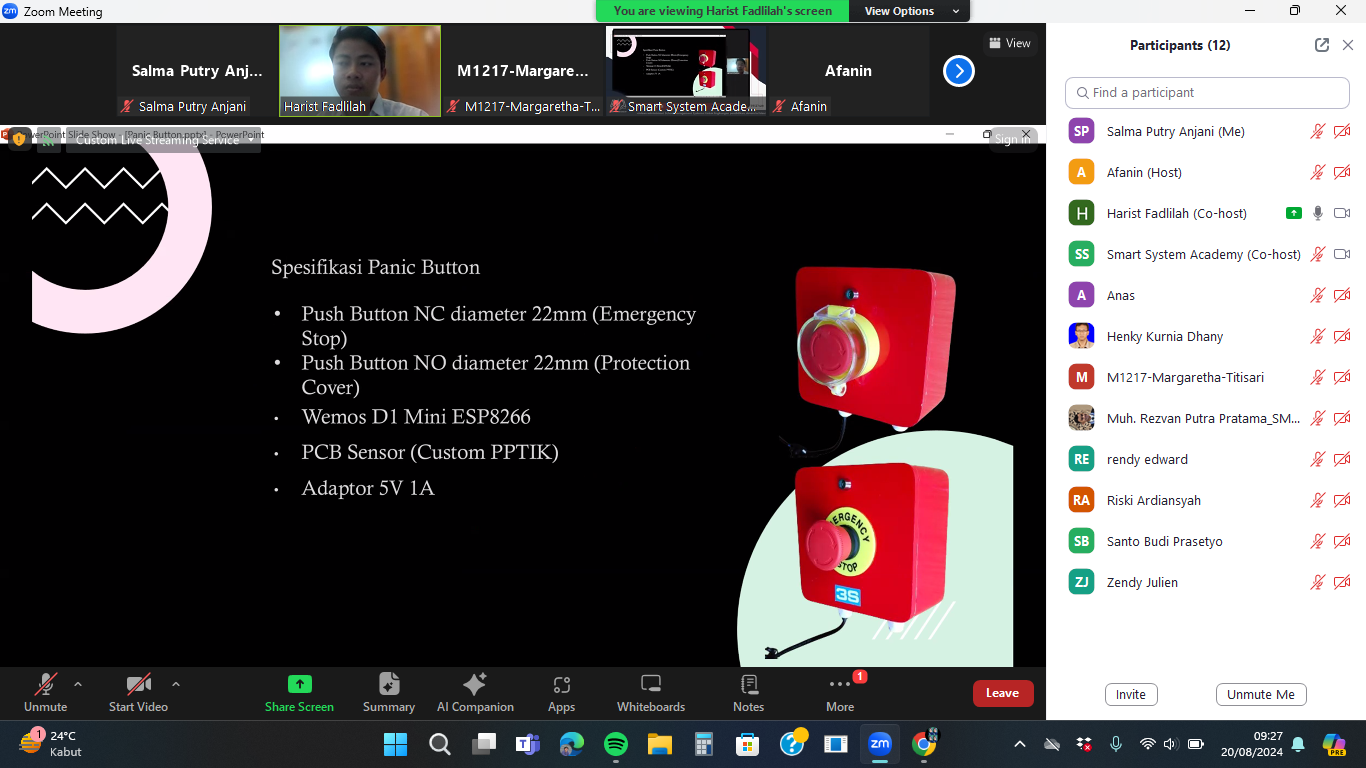The height and width of the screenshot is (768, 1366).
Task: Click Harist Fadlilah's microphone icon in participants
Action: click(1318, 213)
